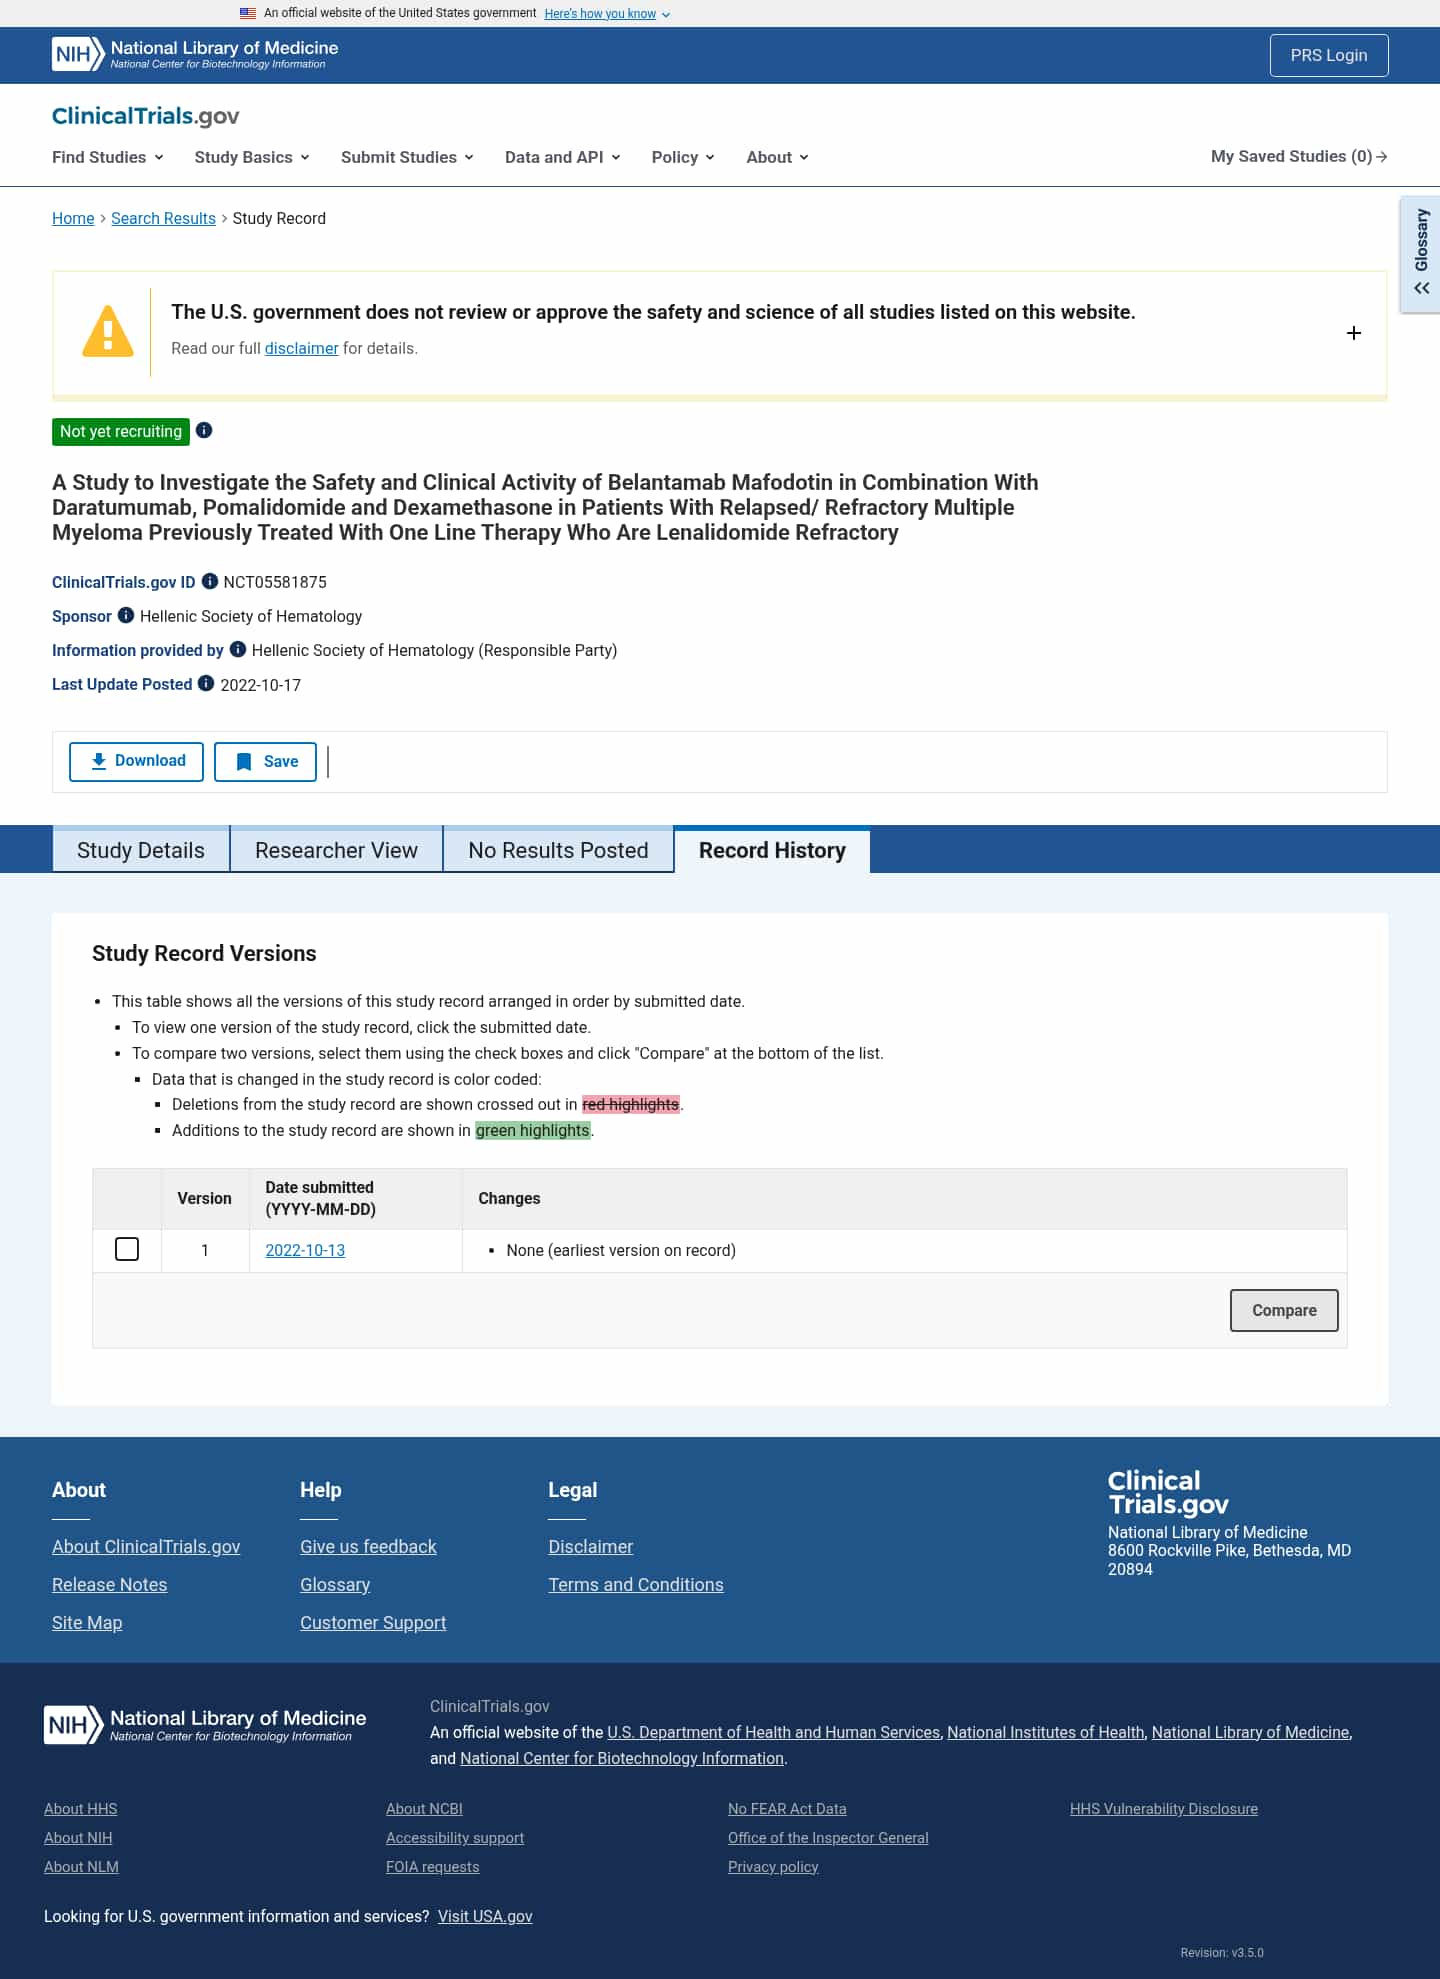
Task: Click the 2022-10-17 last update date
Action: (260, 685)
